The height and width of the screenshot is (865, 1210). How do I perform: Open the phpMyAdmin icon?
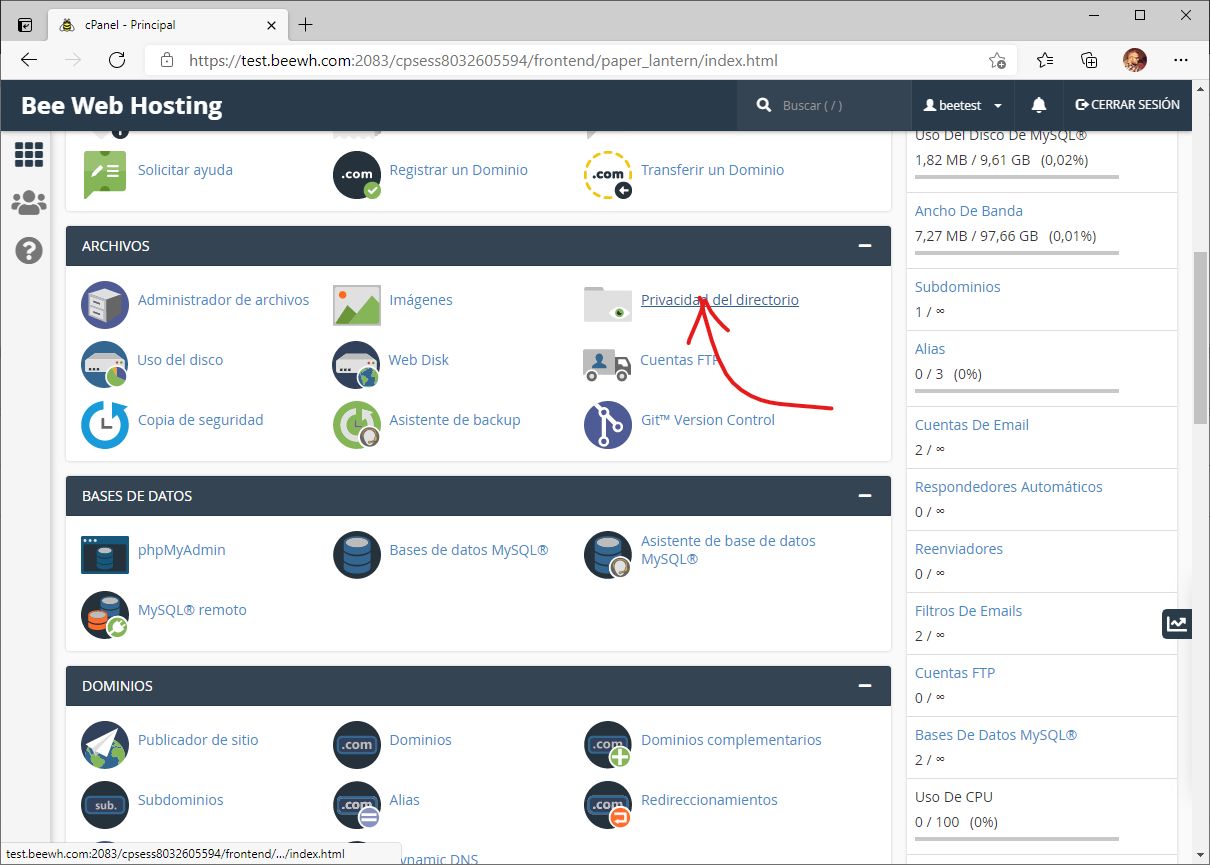coord(105,555)
